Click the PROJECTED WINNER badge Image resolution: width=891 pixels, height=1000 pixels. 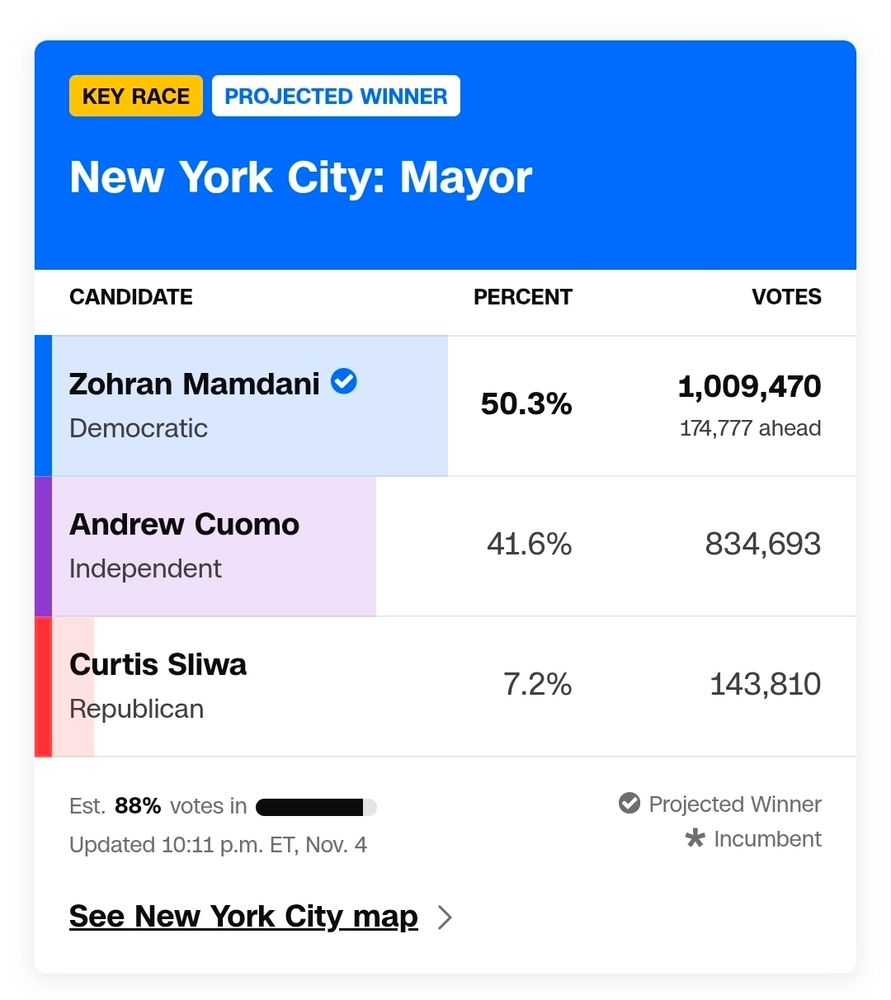point(336,96)
